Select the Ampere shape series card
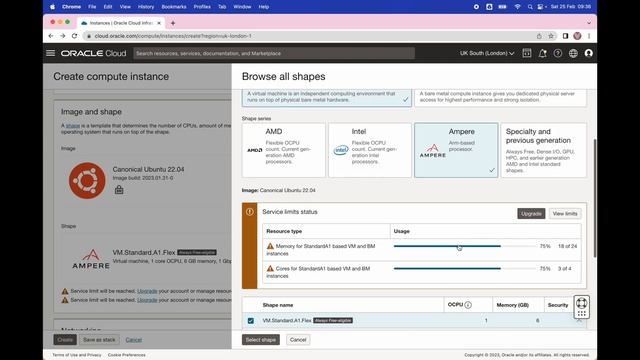Screen dimensions: 640x360 coord(456,150)
